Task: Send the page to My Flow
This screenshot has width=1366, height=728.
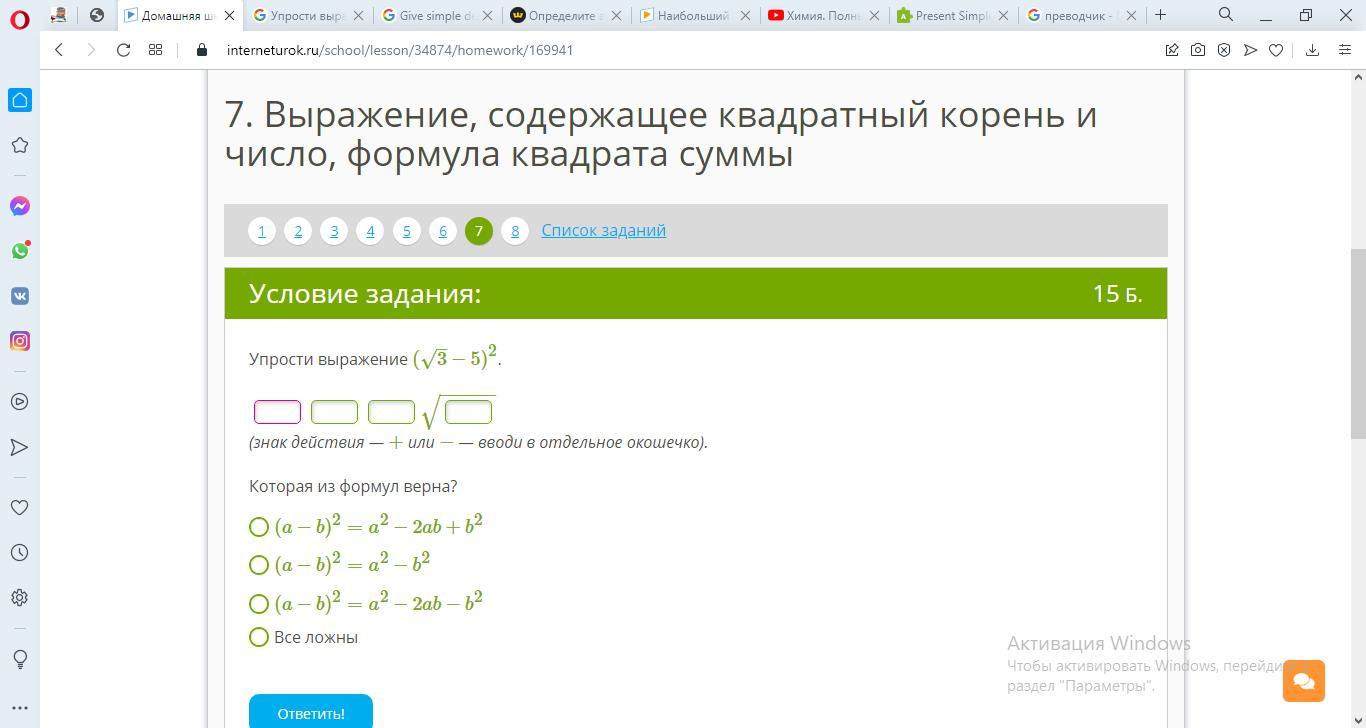Action: 1250,50
